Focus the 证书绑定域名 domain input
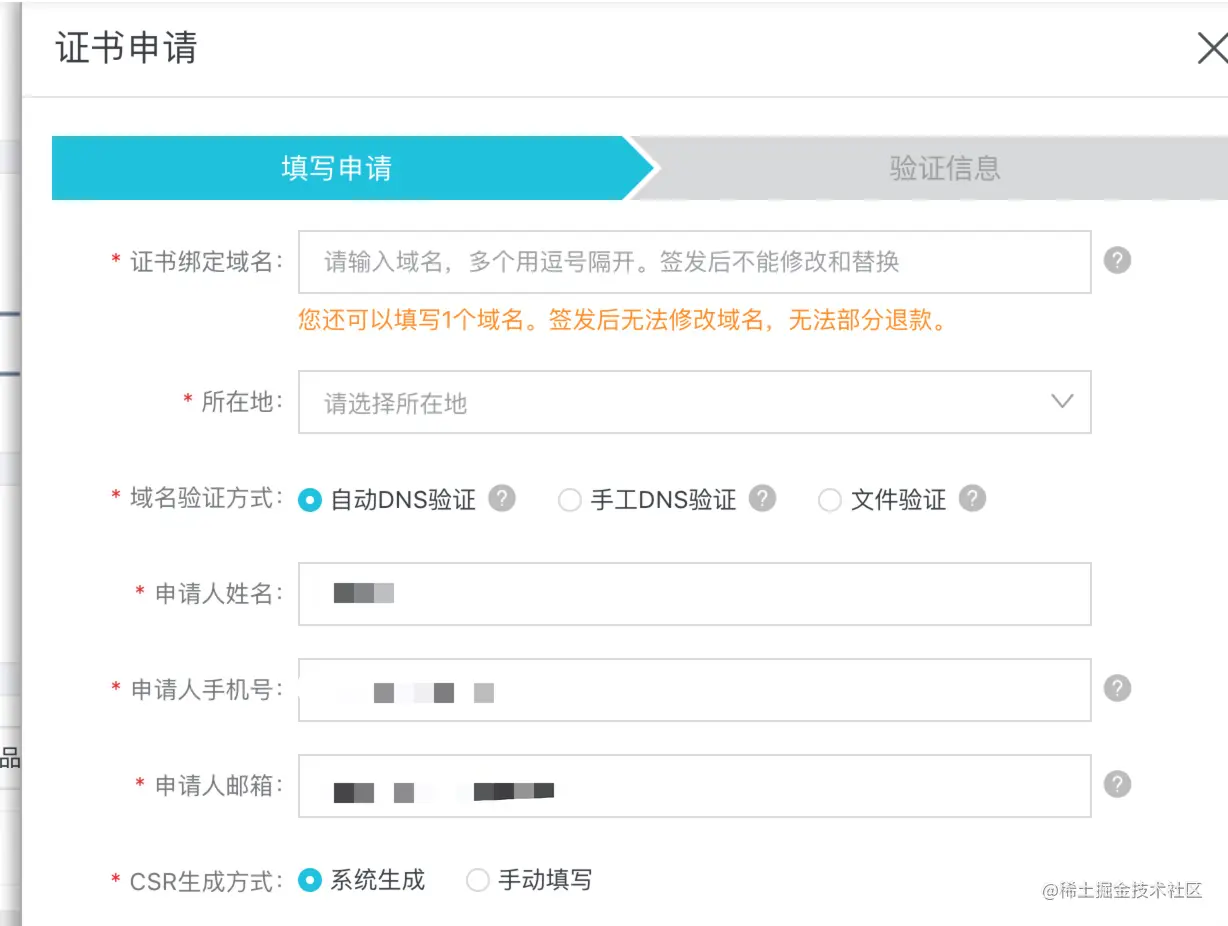The width and height of the screenshot is (1228, 926). (x=694, y=262)
